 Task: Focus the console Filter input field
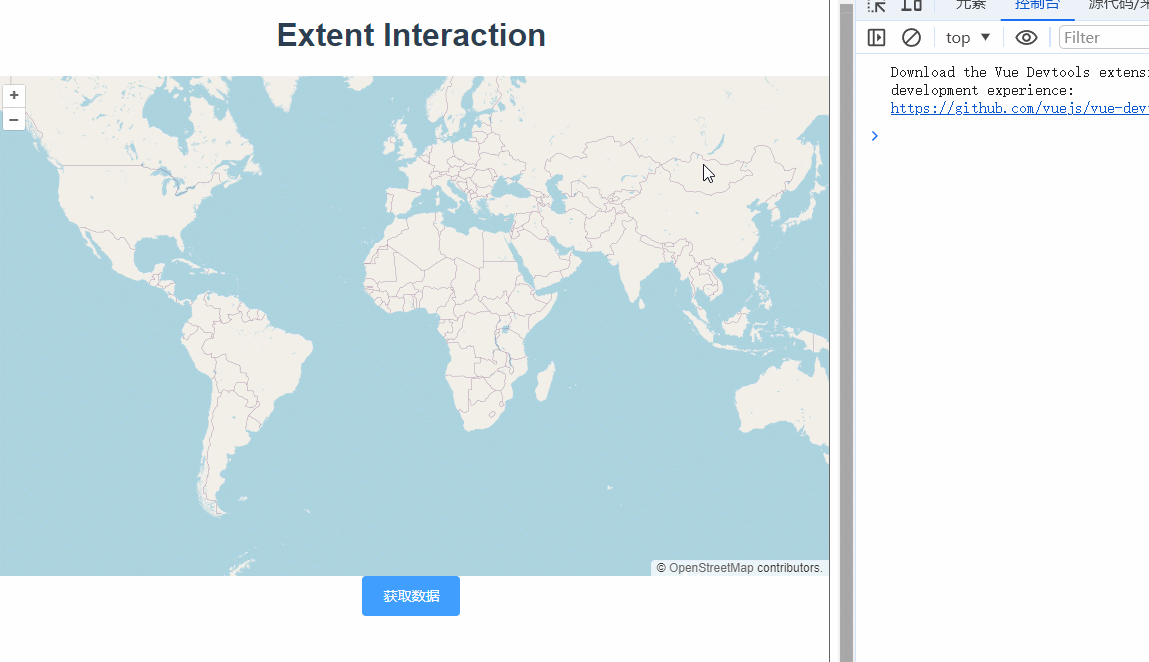click(x=1104, y=37)
